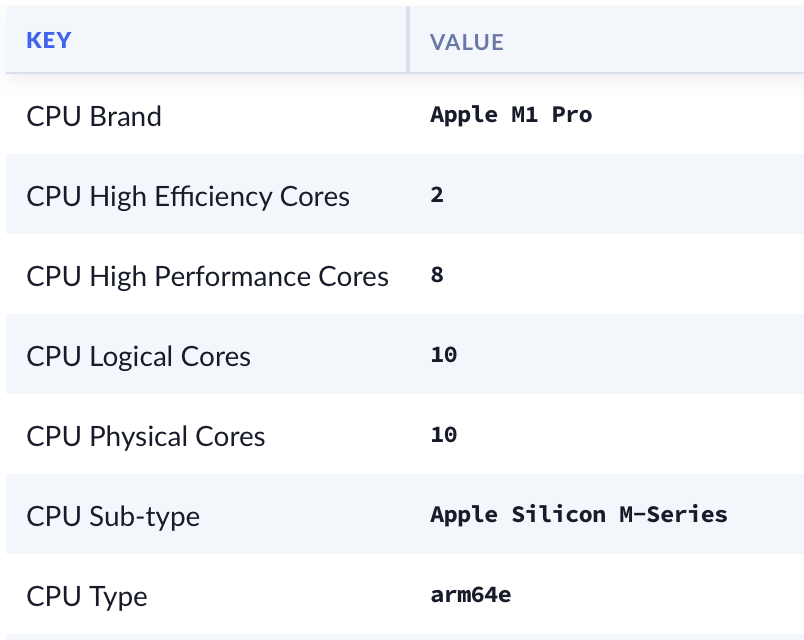Select the CPU Brand key label

click(94, 116)
